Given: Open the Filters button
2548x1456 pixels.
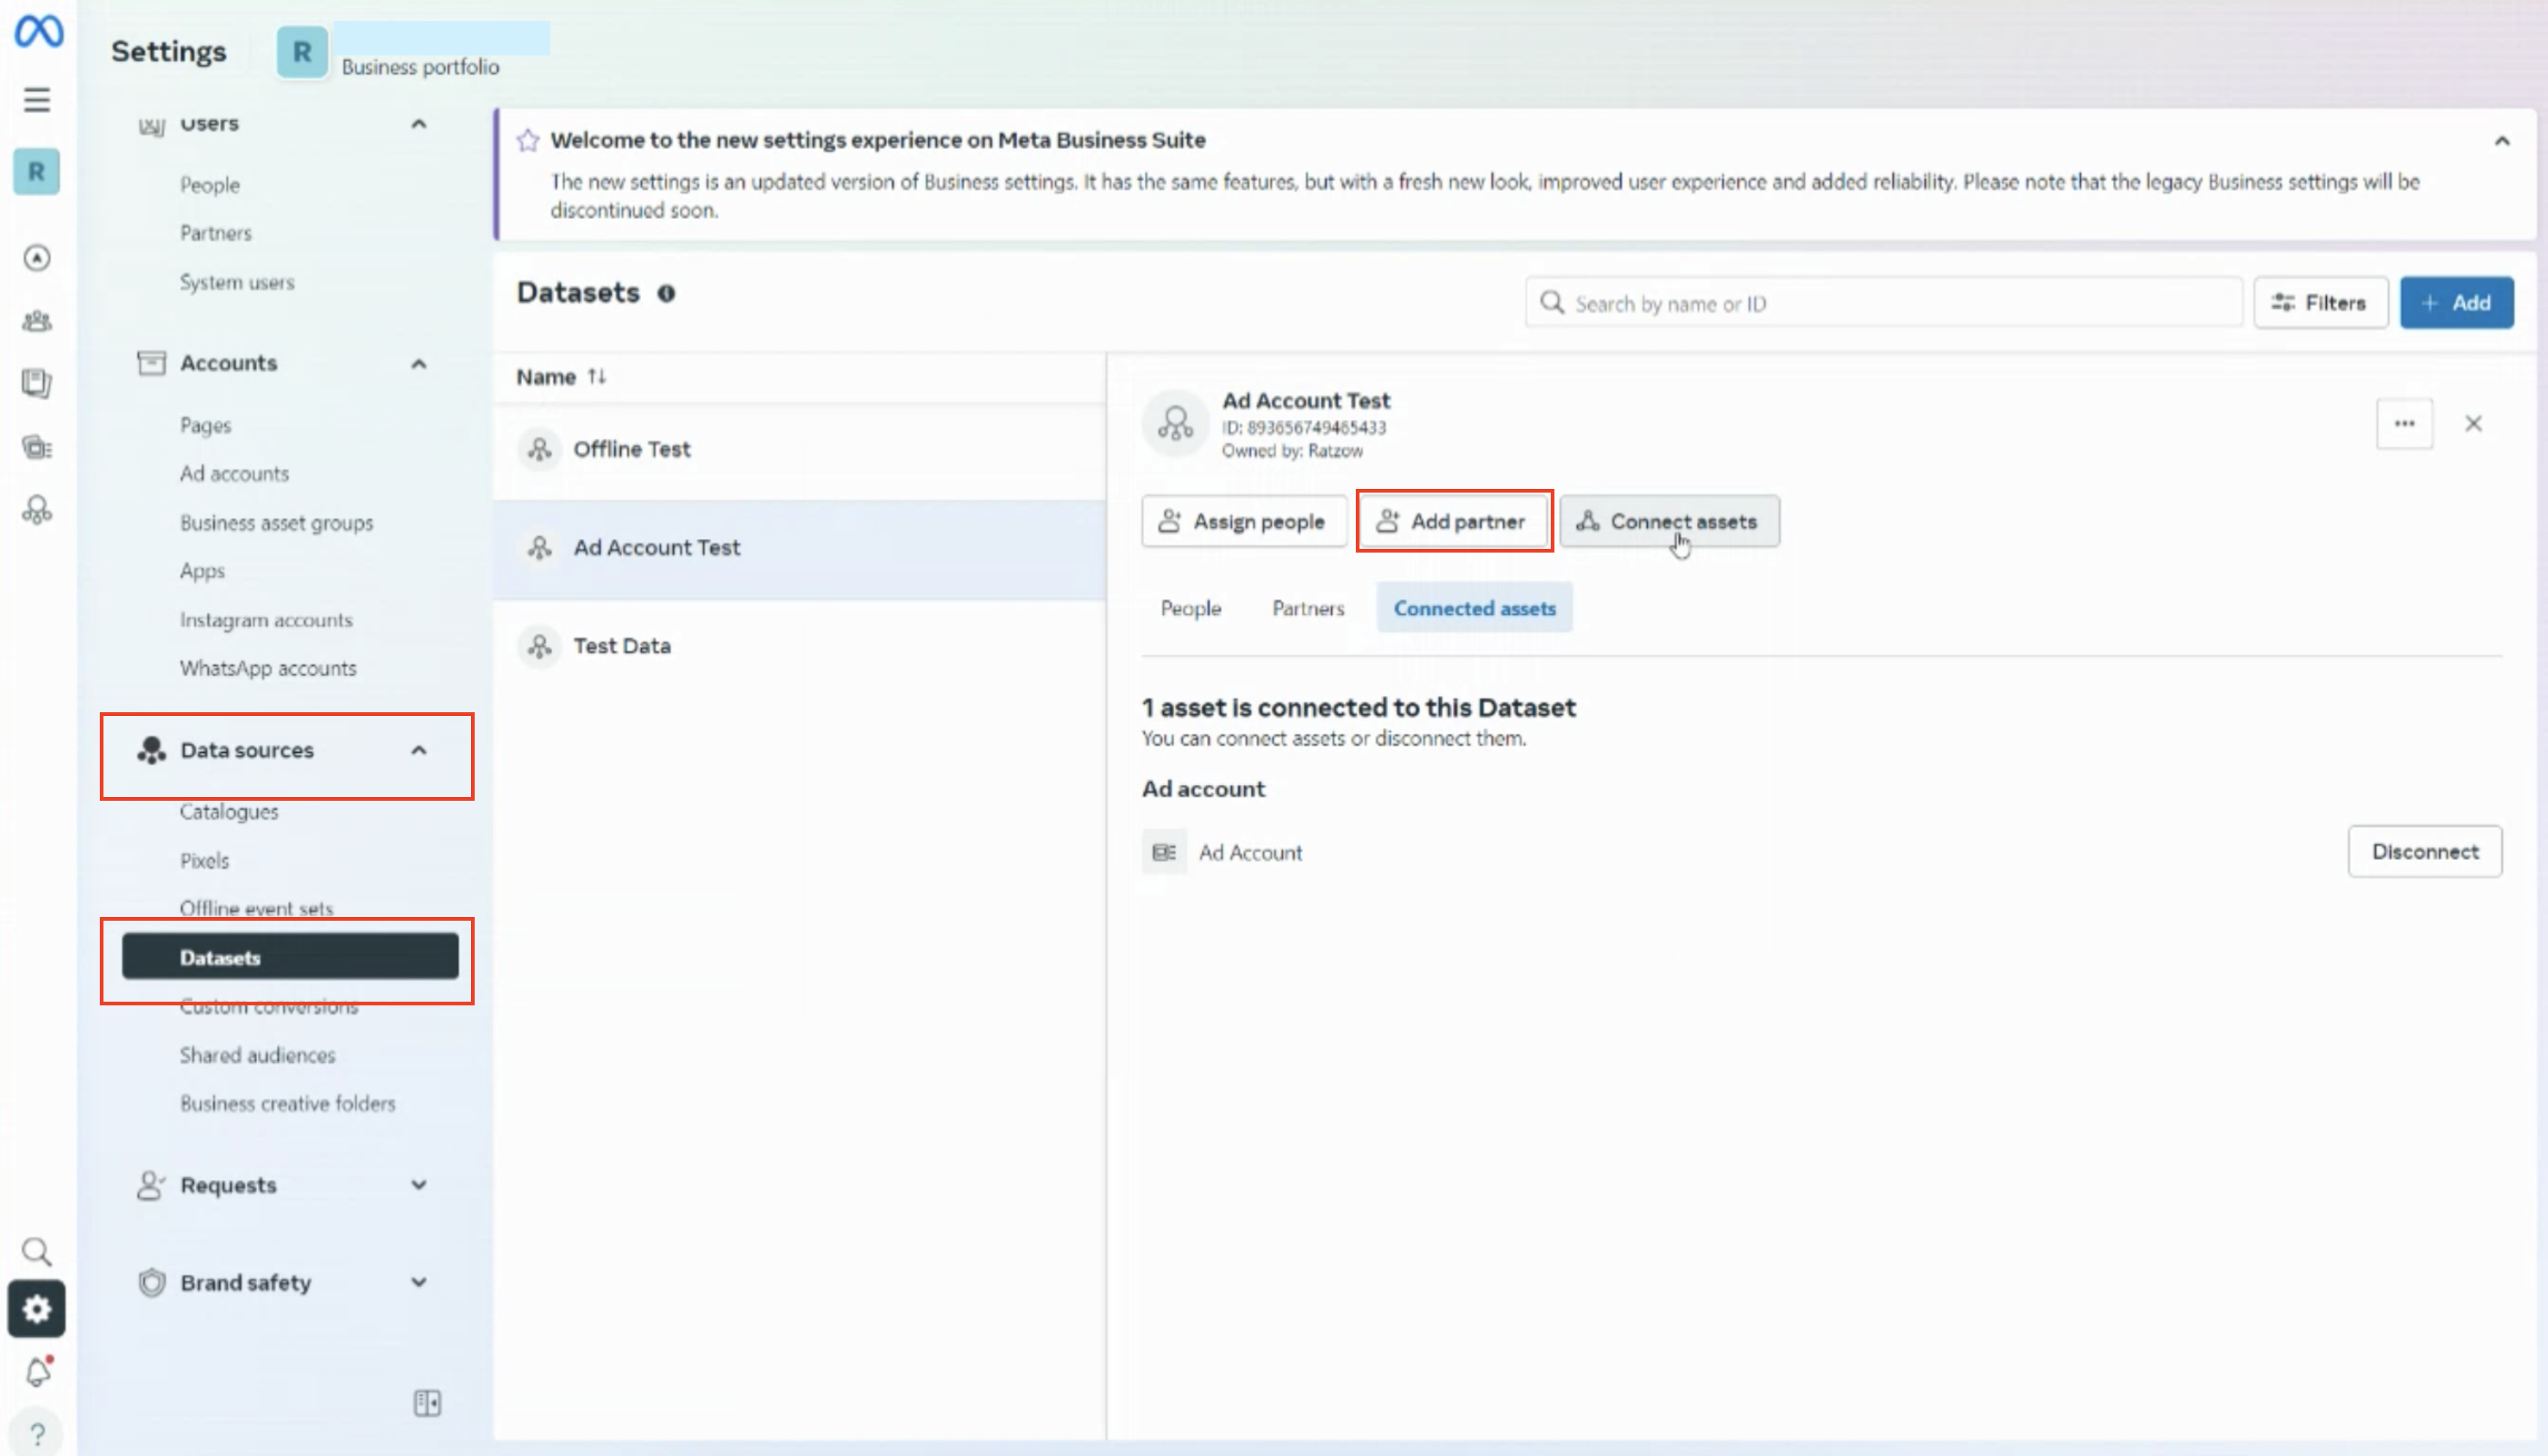Looking at the screenshot, I should [2320, 303].
